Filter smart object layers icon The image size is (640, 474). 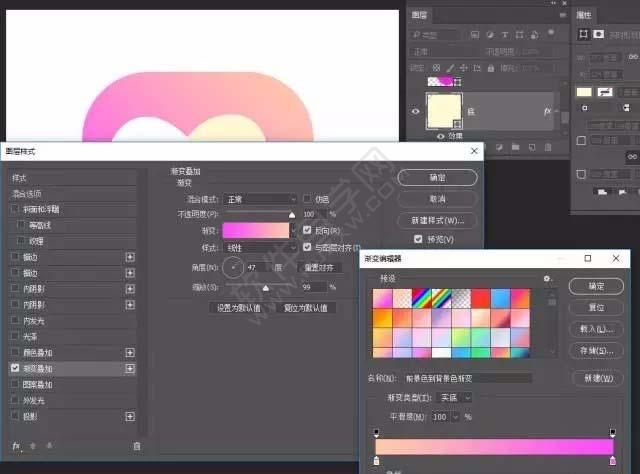[534, 35]
